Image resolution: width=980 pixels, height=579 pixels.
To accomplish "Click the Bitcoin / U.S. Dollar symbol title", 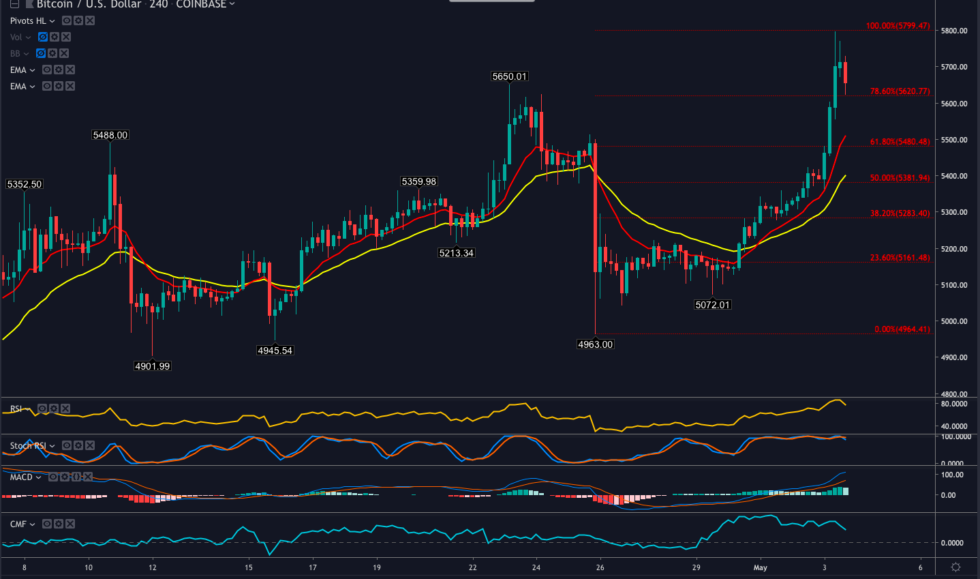I will pyautogui.click(x=89, y=5).
